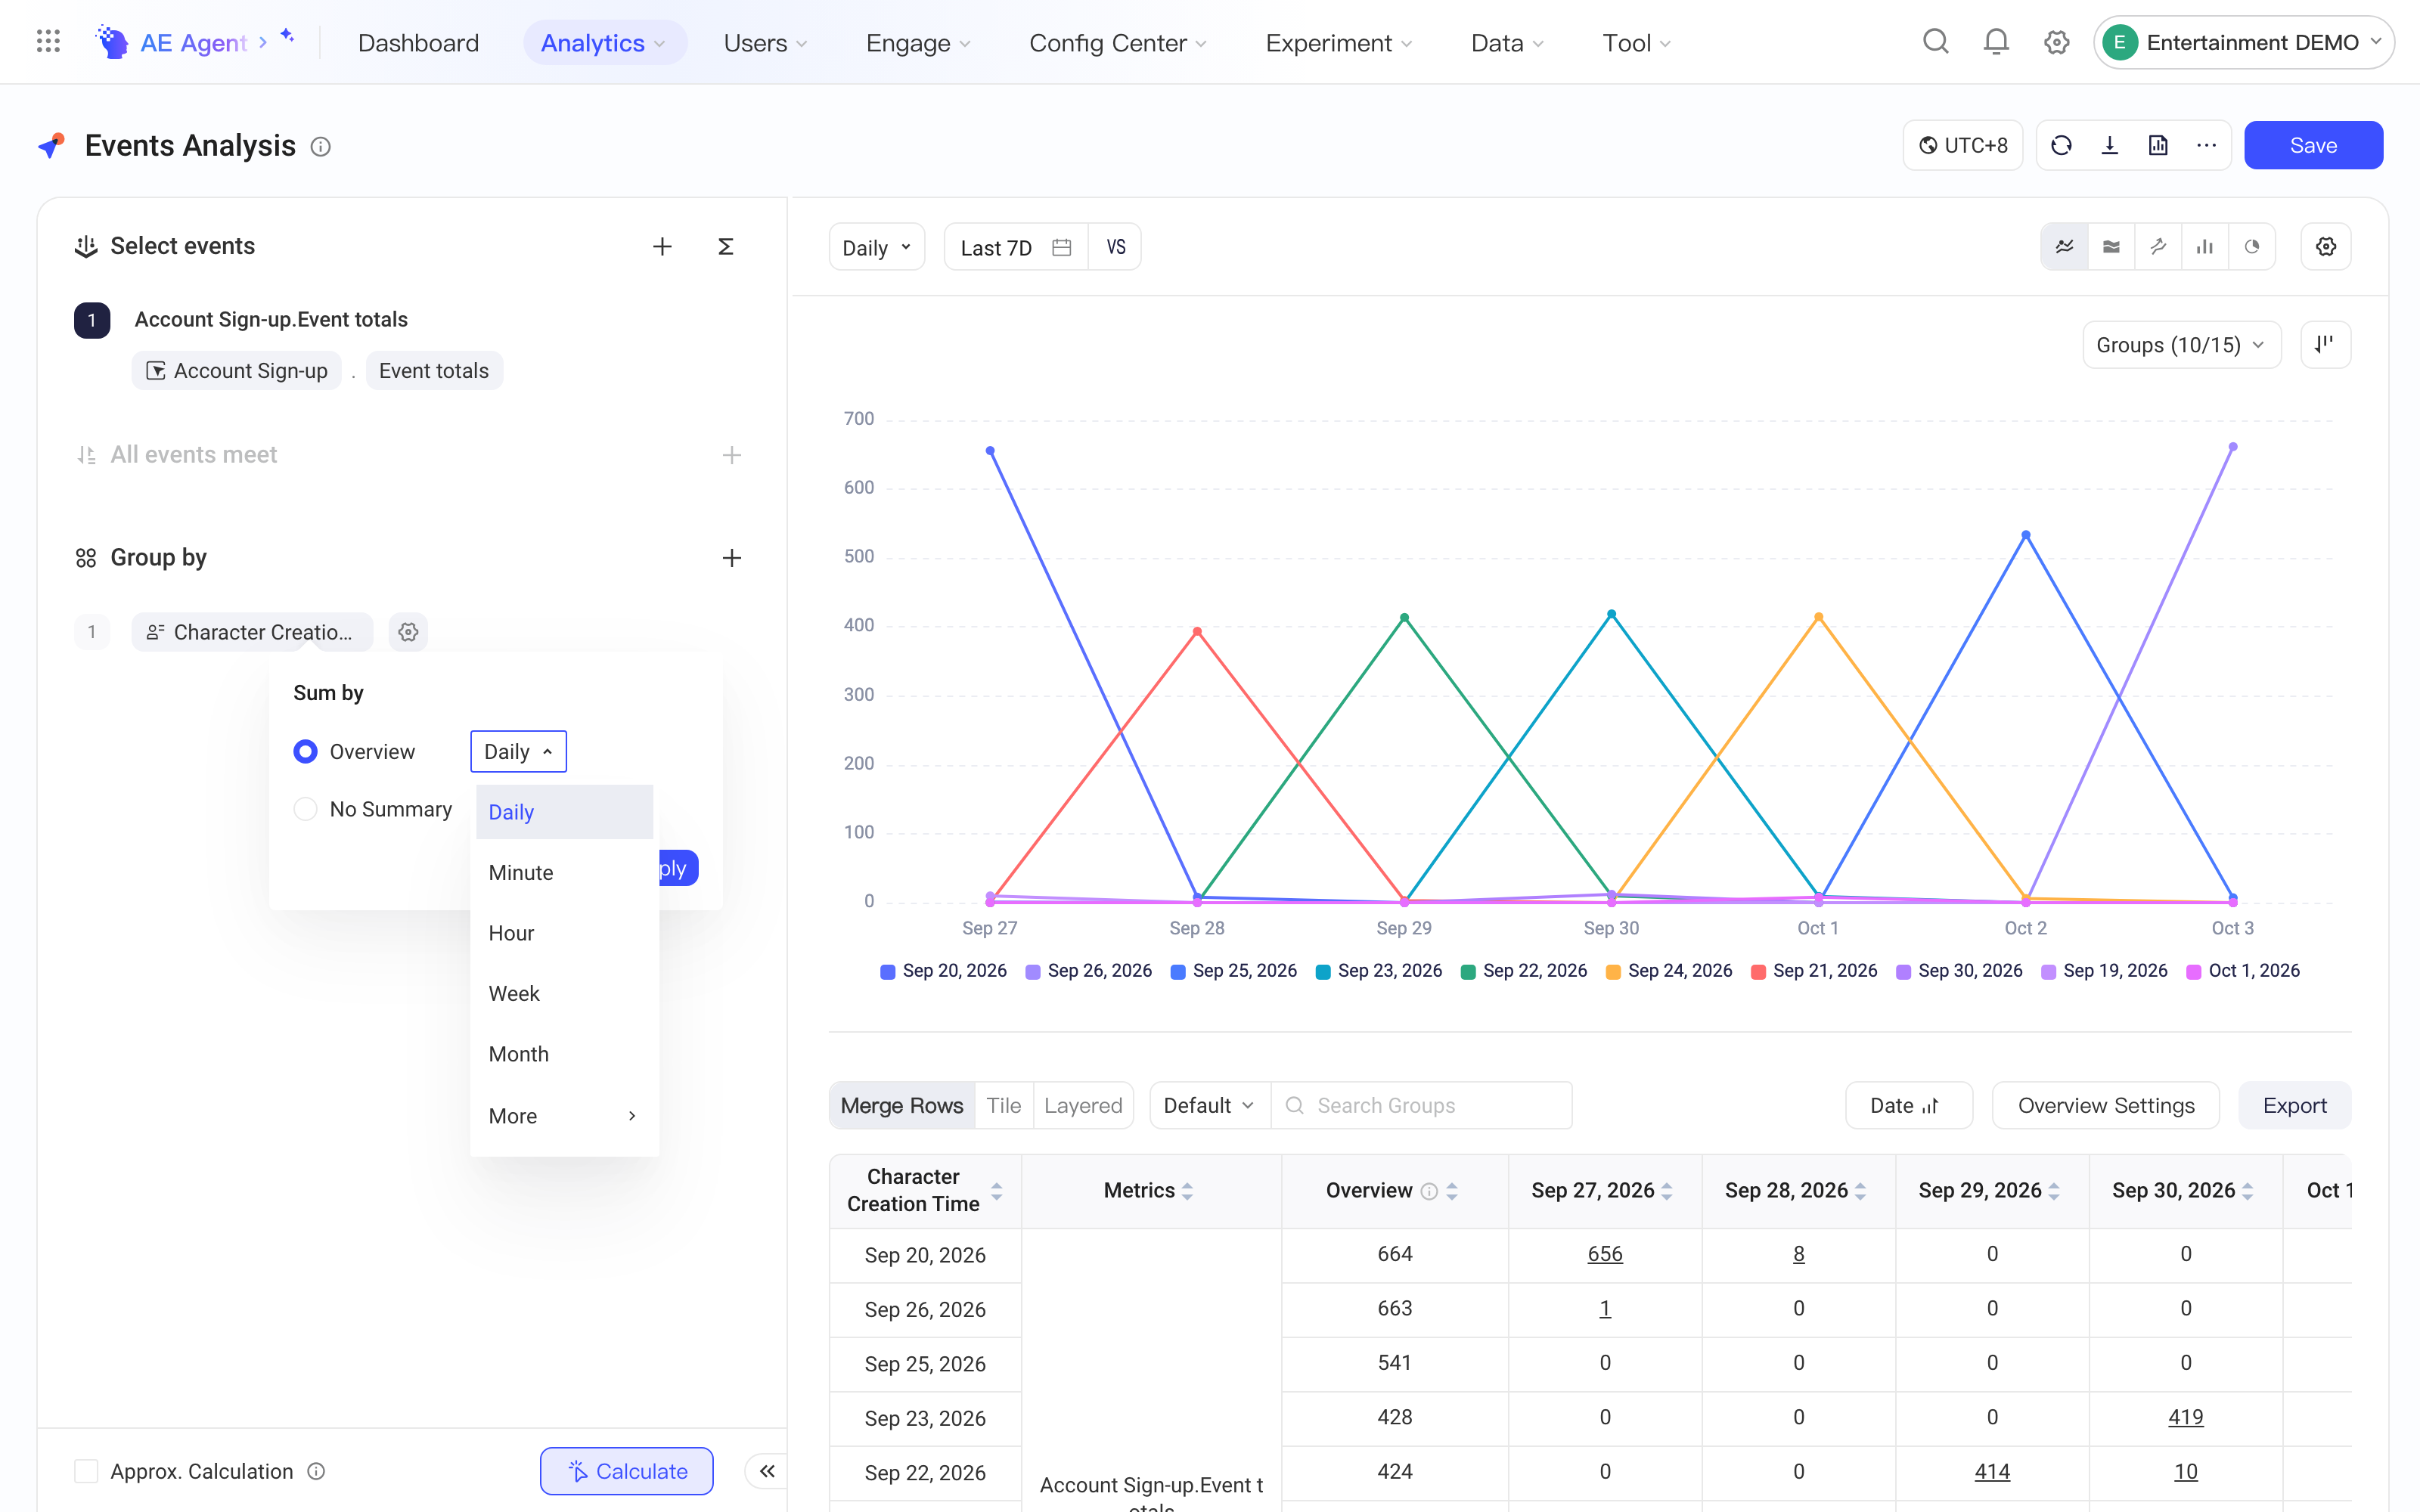The width and height of the screenshot is (2420, 1512).
Task: Select the No Summary radio option
Action: tap(305, 809)
